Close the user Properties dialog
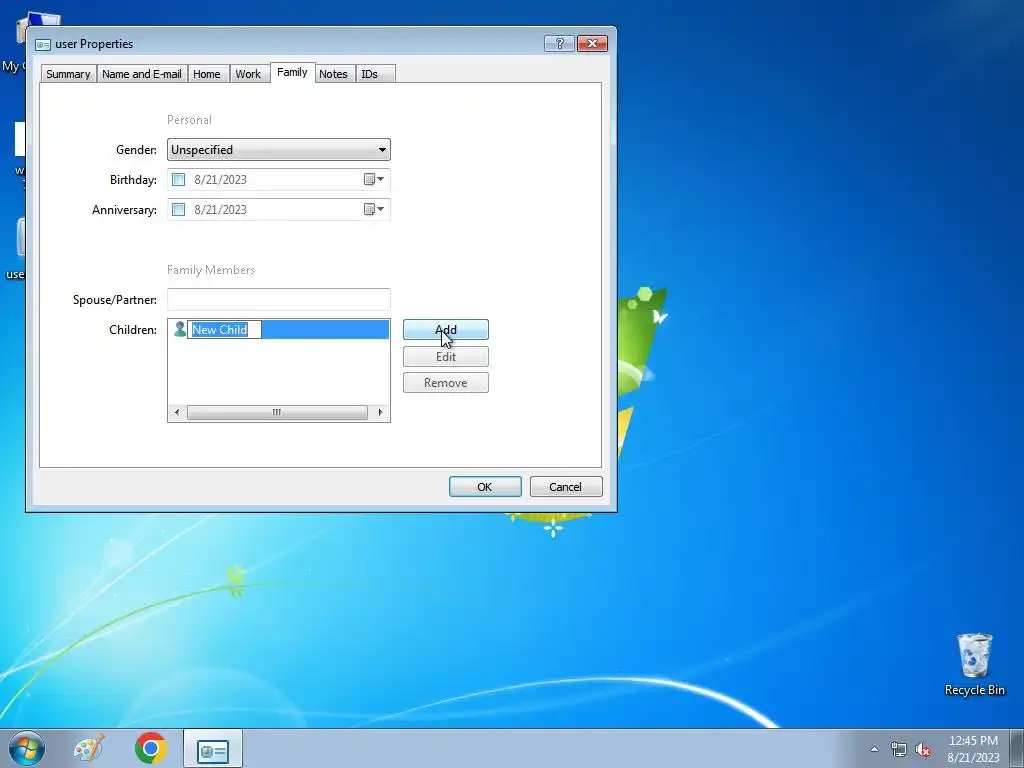Viewport: 1024px width, 768px height. (x=592, y=44)
